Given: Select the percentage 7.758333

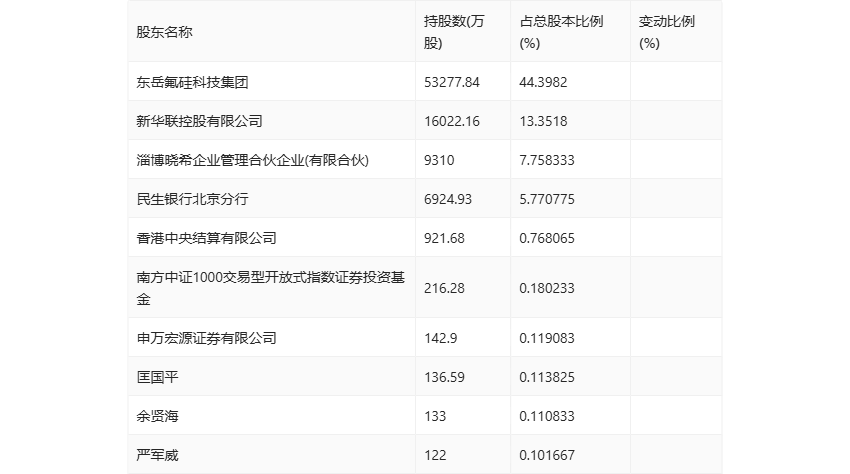Looking at the screenshot, I should coord(547,160).
